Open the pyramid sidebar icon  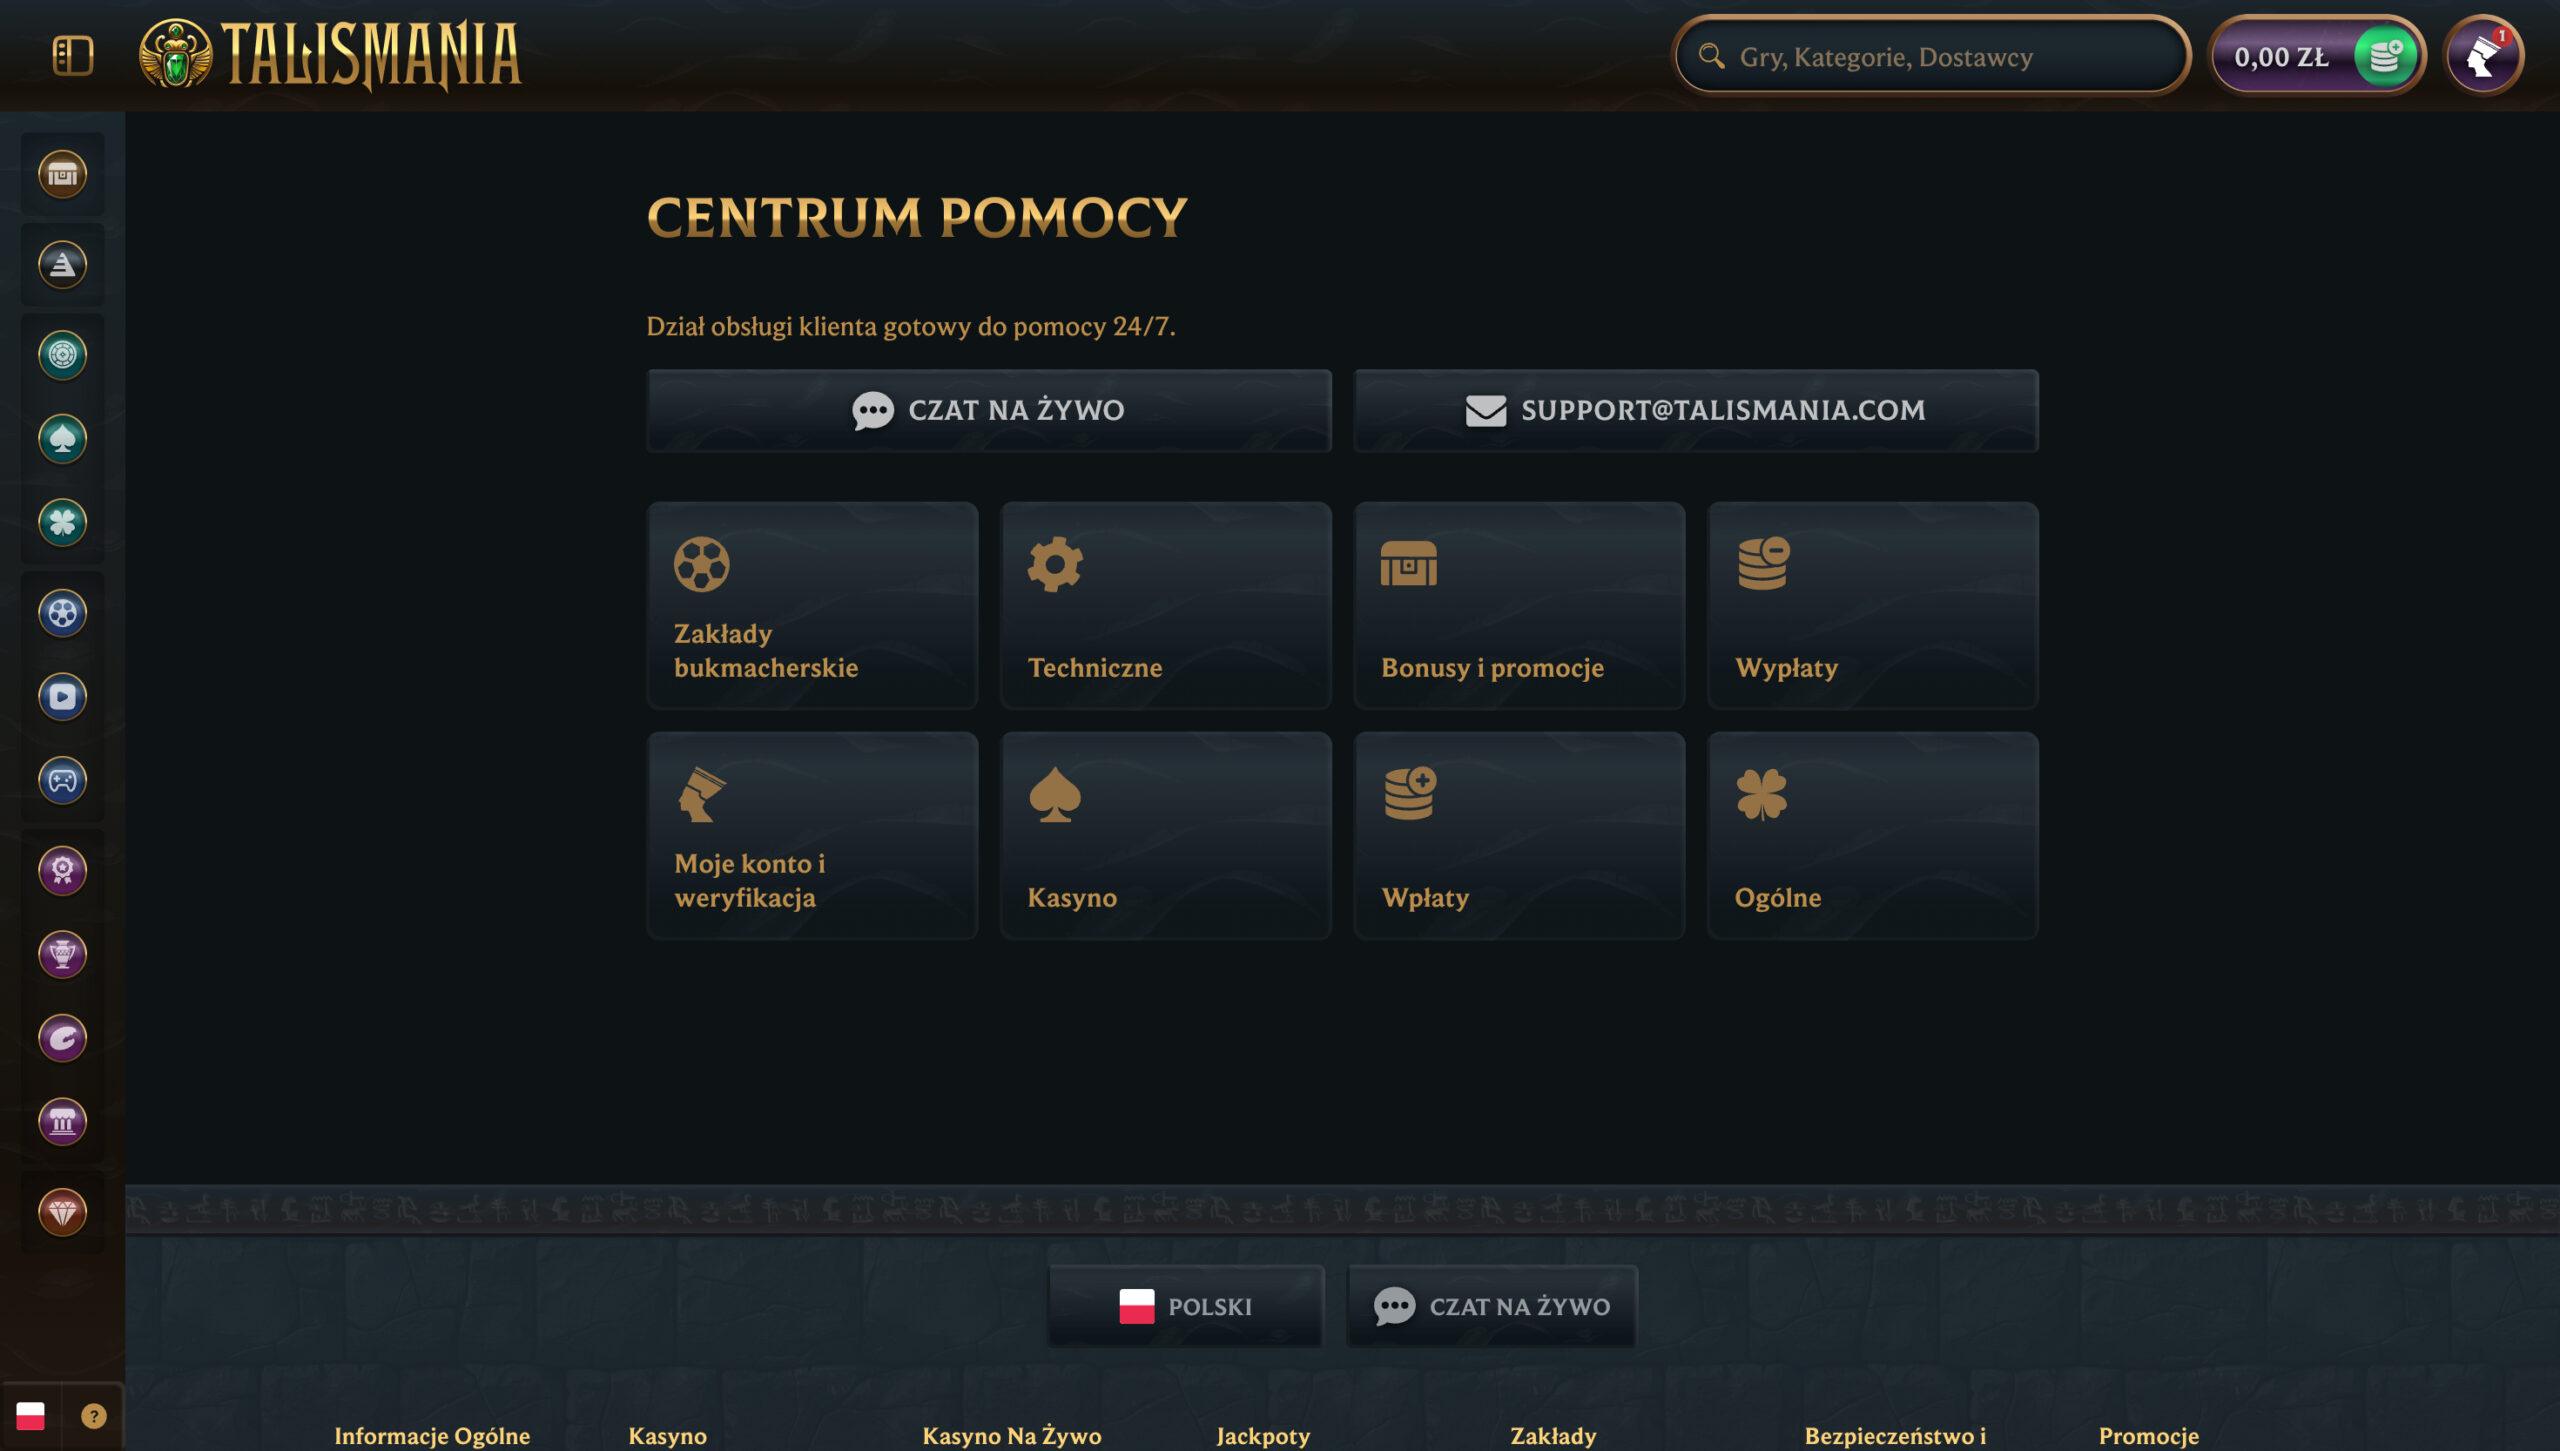[62, 265]
